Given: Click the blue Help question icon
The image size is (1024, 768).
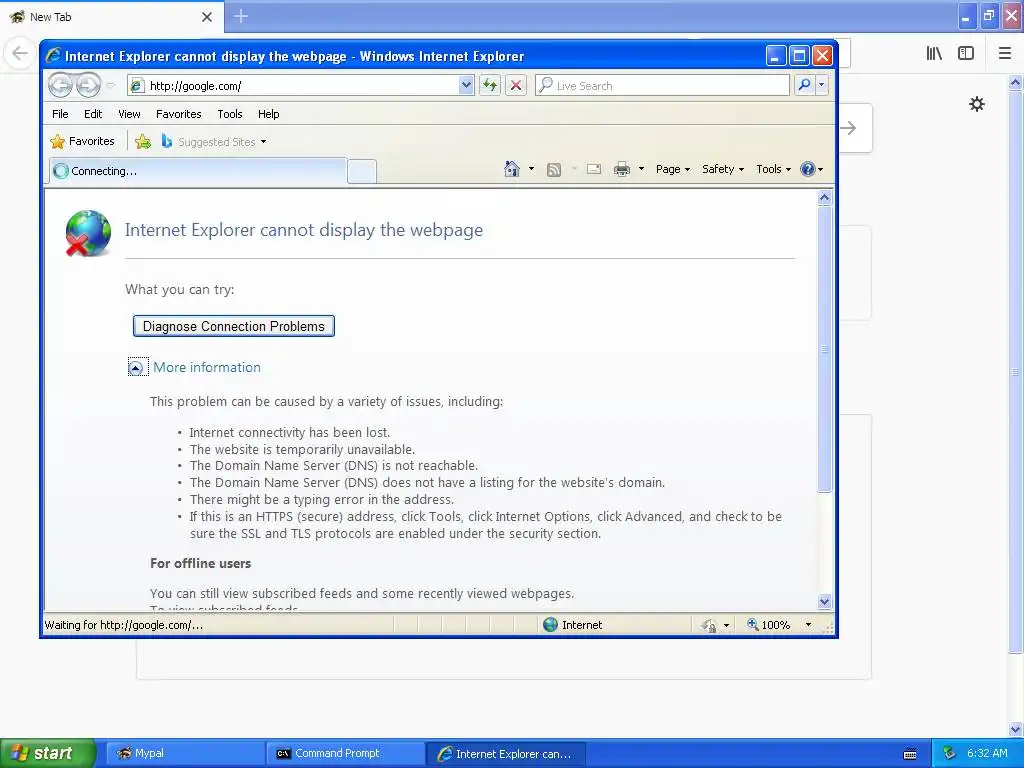Looking at the screenshot, I should pos(808,169).
